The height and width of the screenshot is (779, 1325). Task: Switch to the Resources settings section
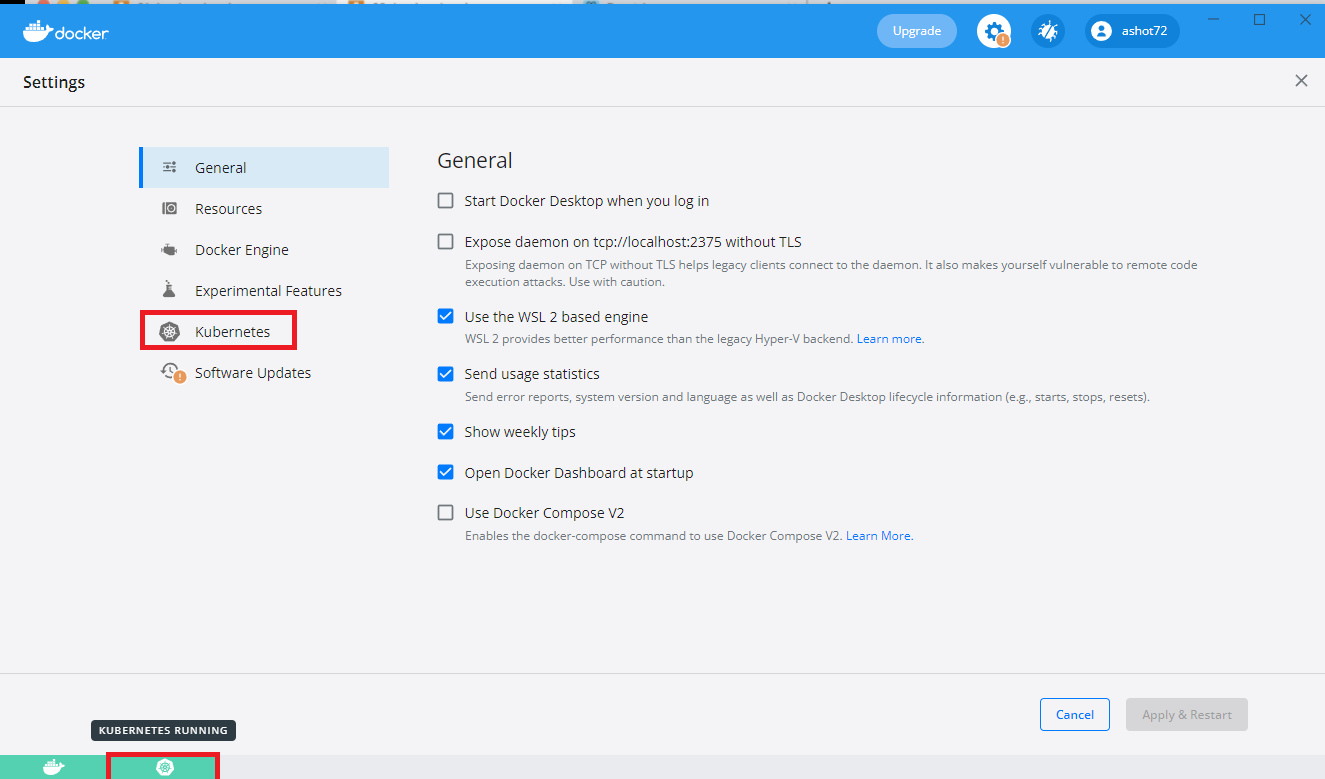(228, 209)
